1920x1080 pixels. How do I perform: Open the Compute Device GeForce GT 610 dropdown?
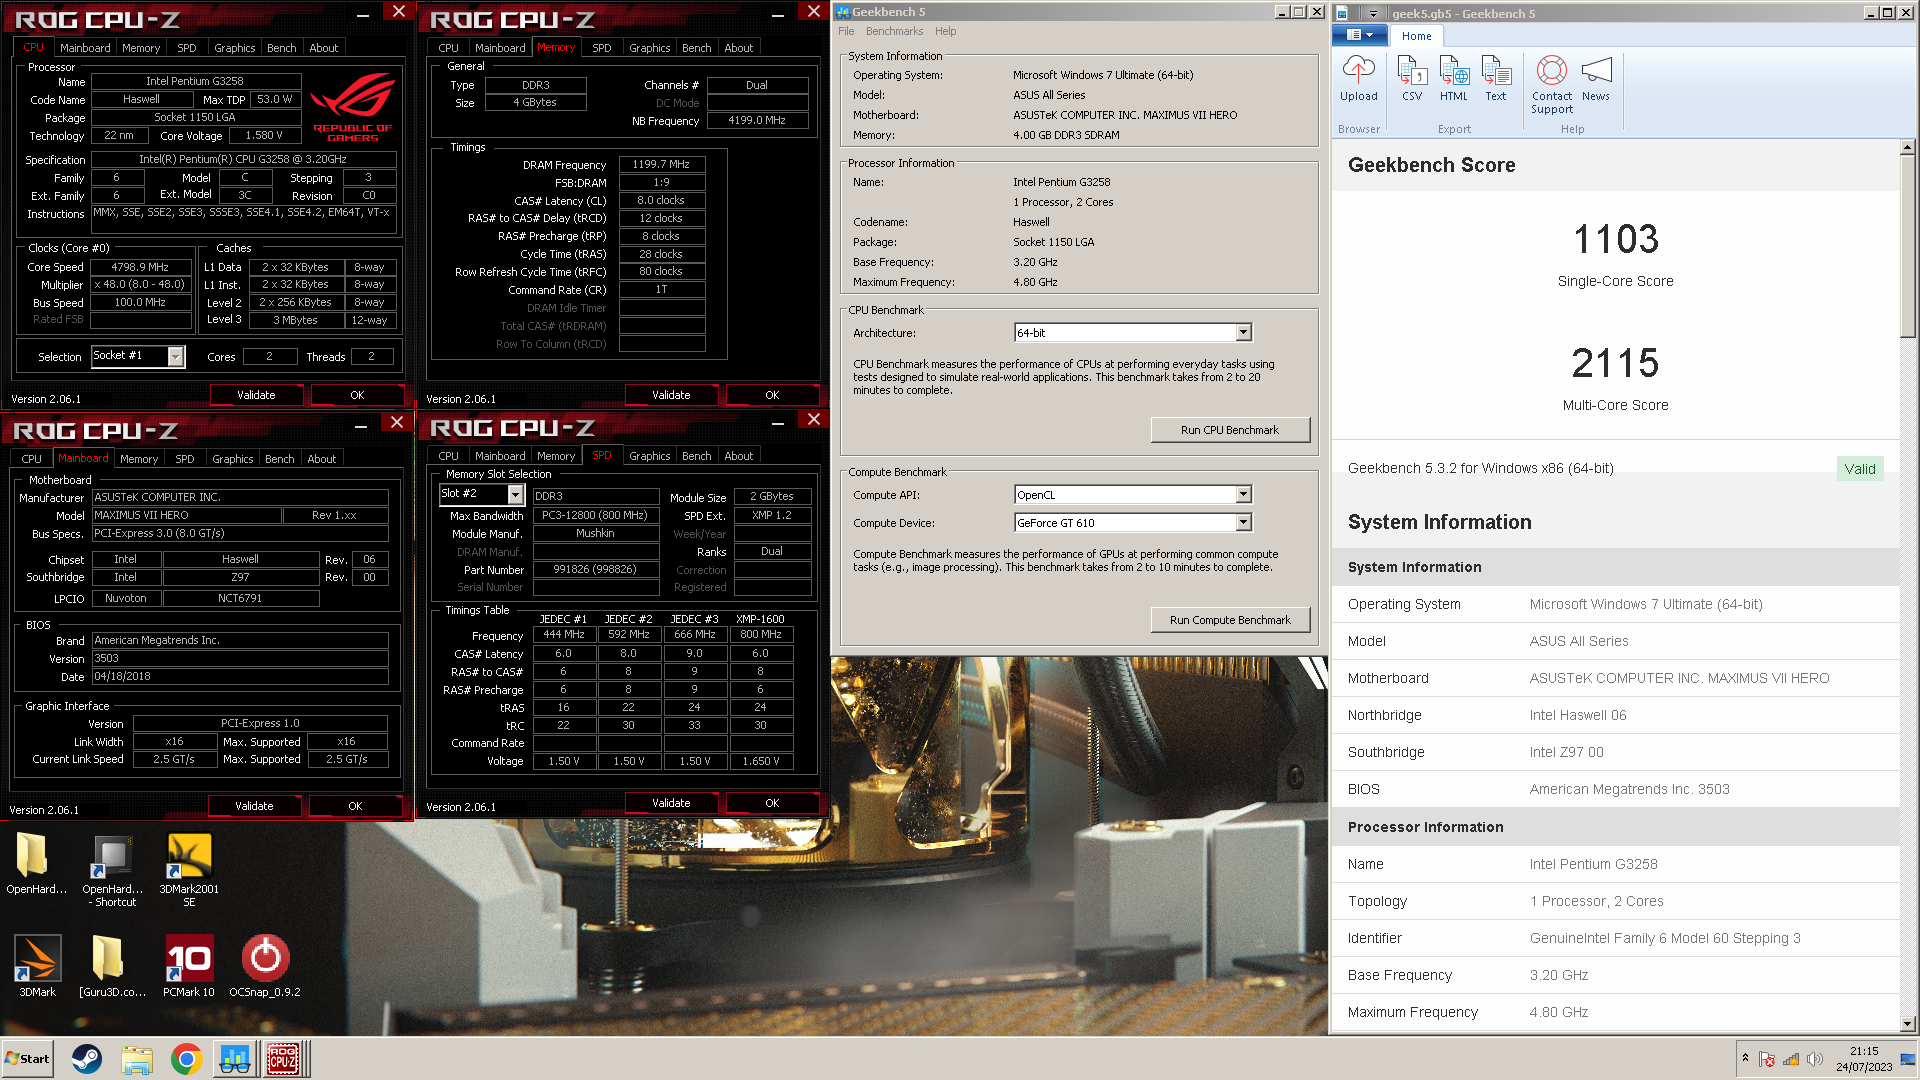click(x=1243, y=522)
